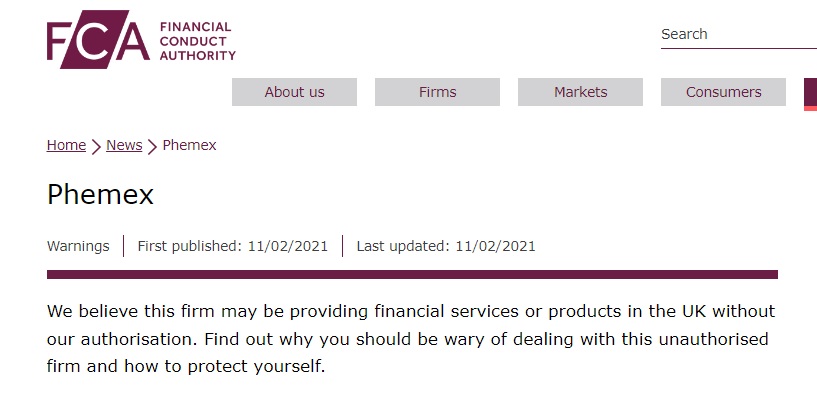Screen dimensions: 817x393
Task: Click the word 'UK' in the warning text
Action: click(694, 311)
